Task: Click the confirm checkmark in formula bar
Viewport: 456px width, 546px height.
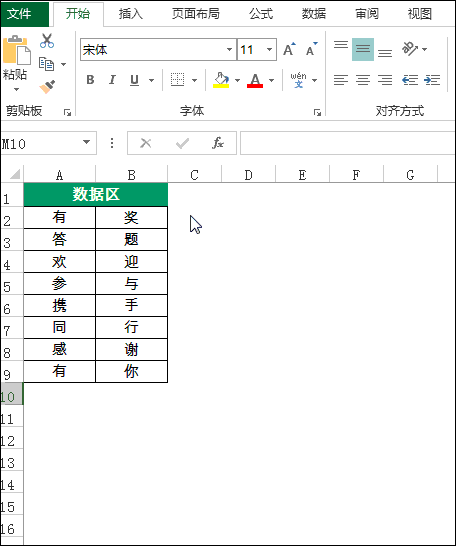Action: point(182,143)
